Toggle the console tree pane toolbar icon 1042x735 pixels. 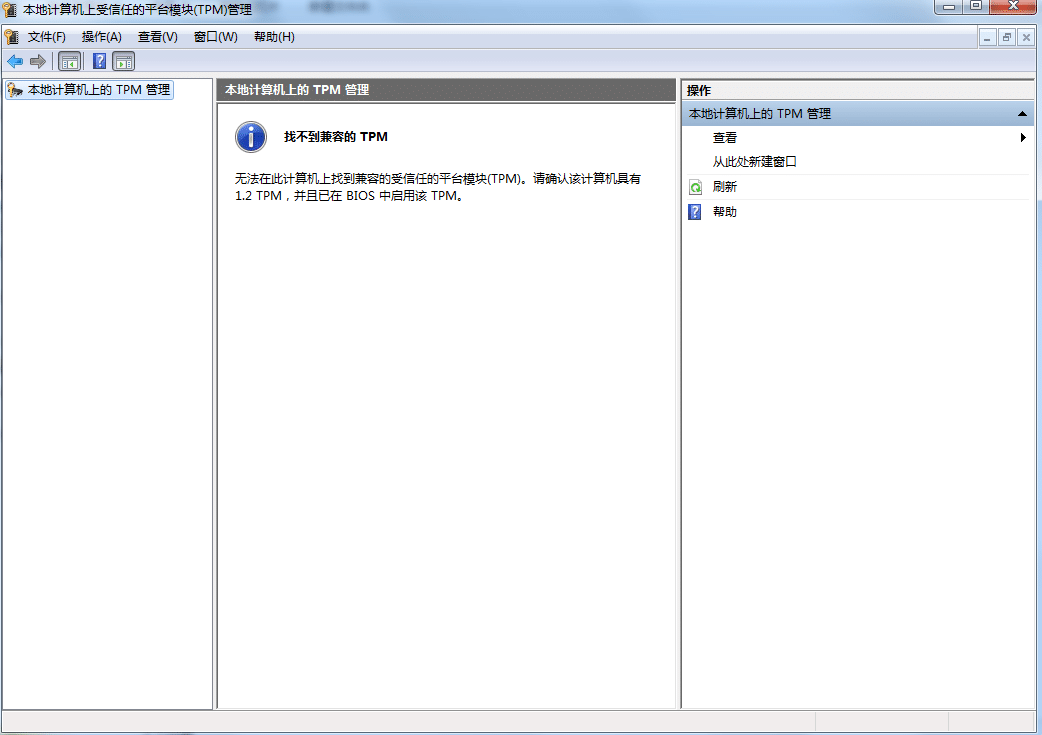coord(69,61)
